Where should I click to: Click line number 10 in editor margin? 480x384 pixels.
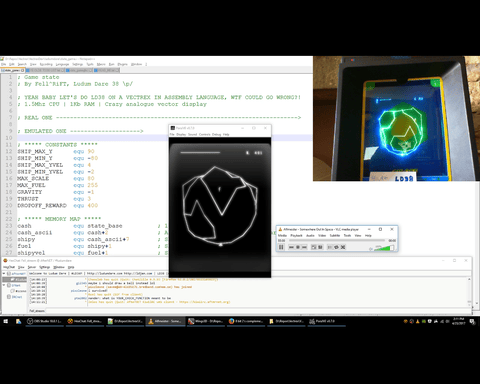[9, 138]
